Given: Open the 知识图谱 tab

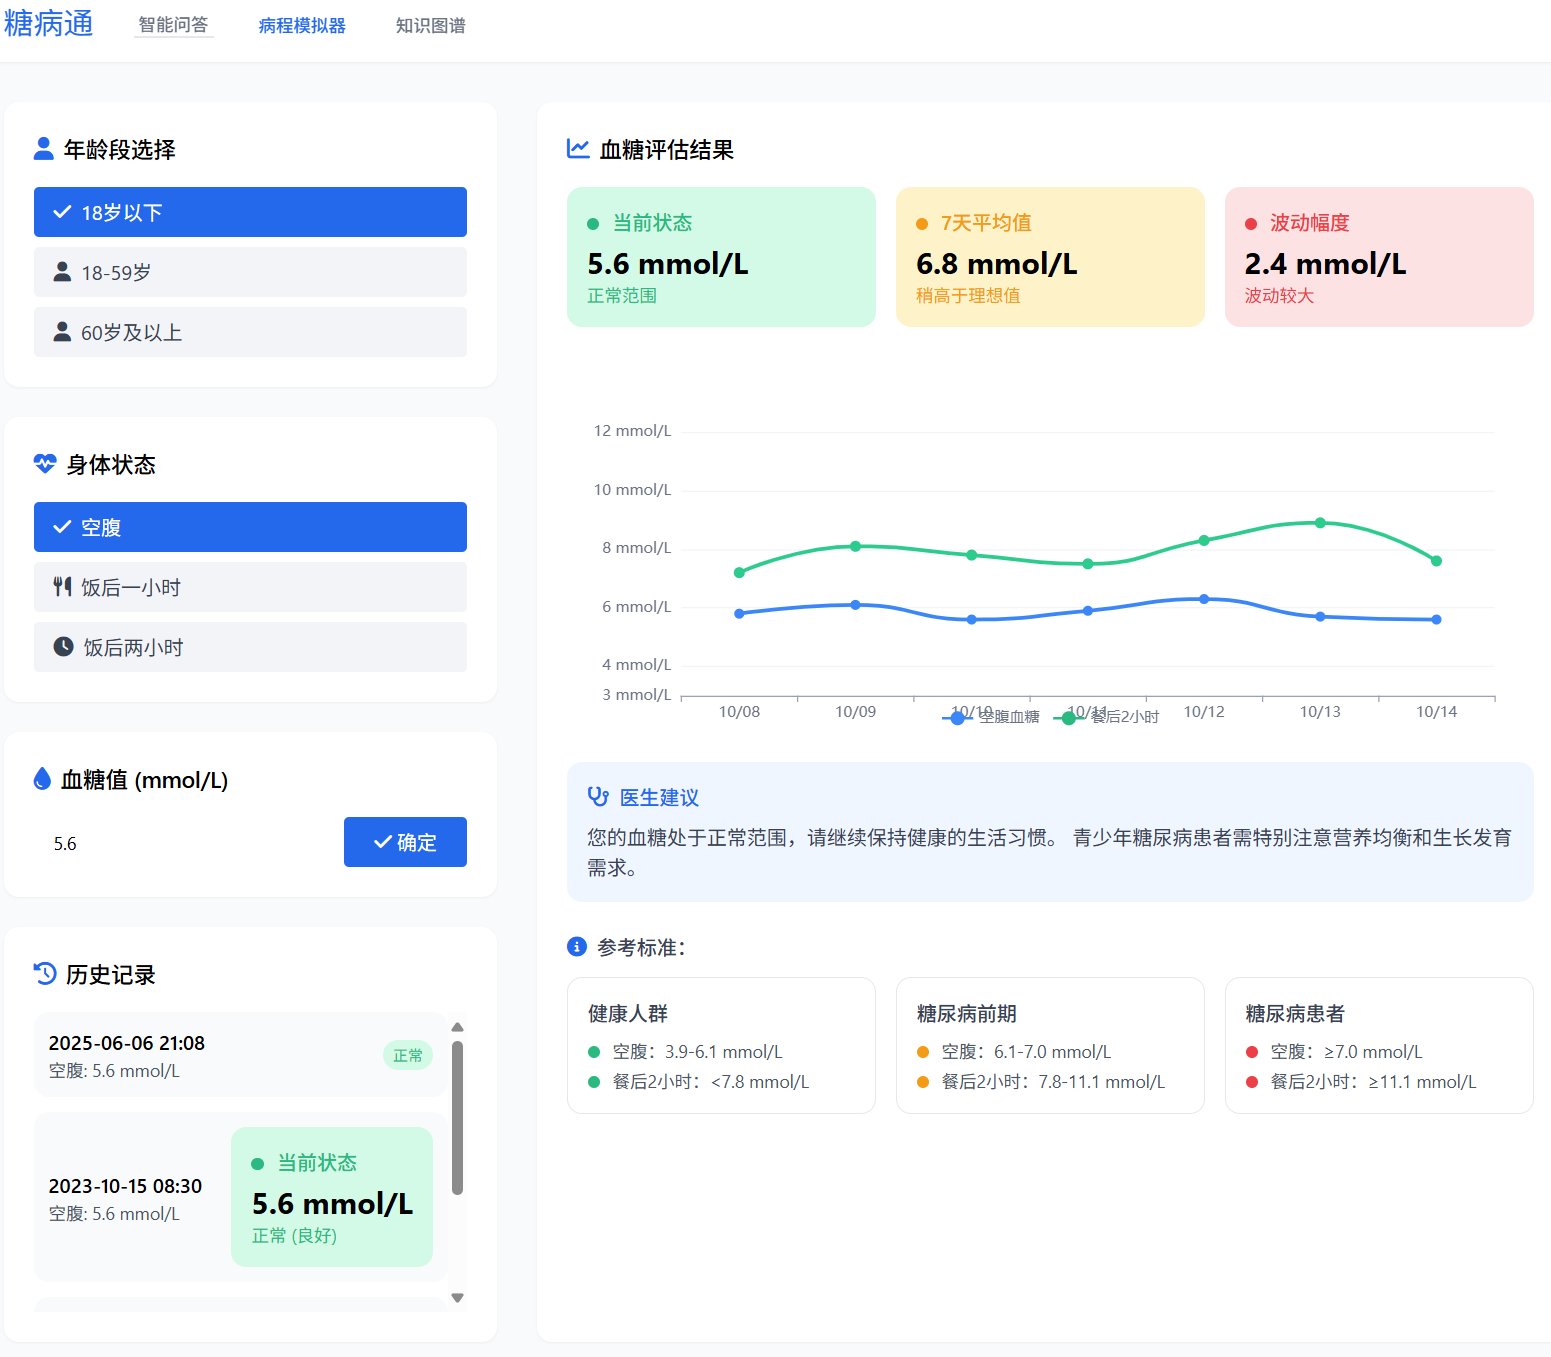Looking at the screenshot, I should pos(430,25).
